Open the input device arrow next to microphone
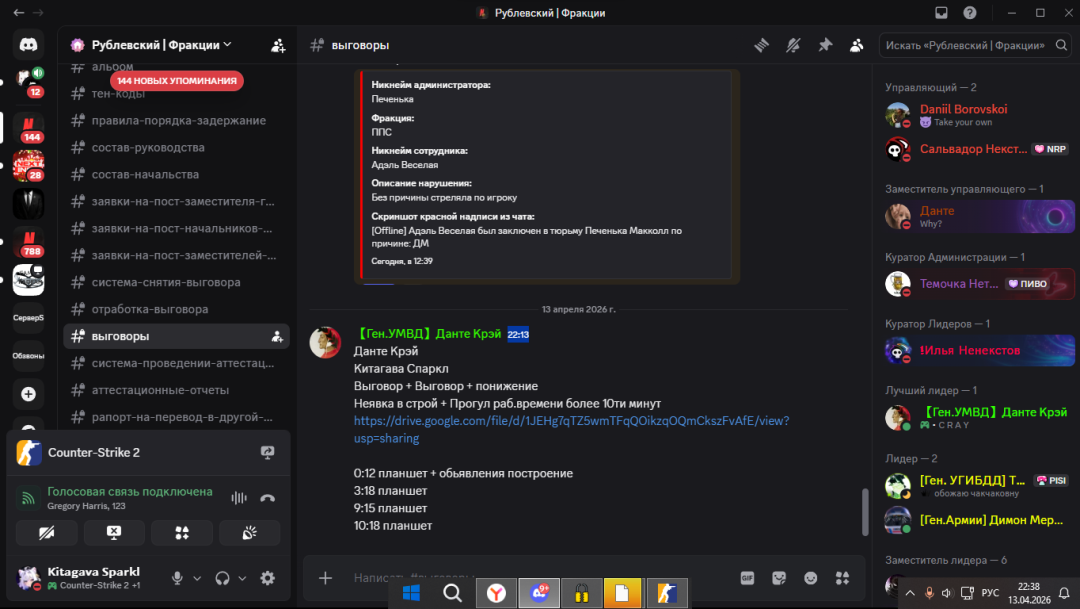 (197, 578)
